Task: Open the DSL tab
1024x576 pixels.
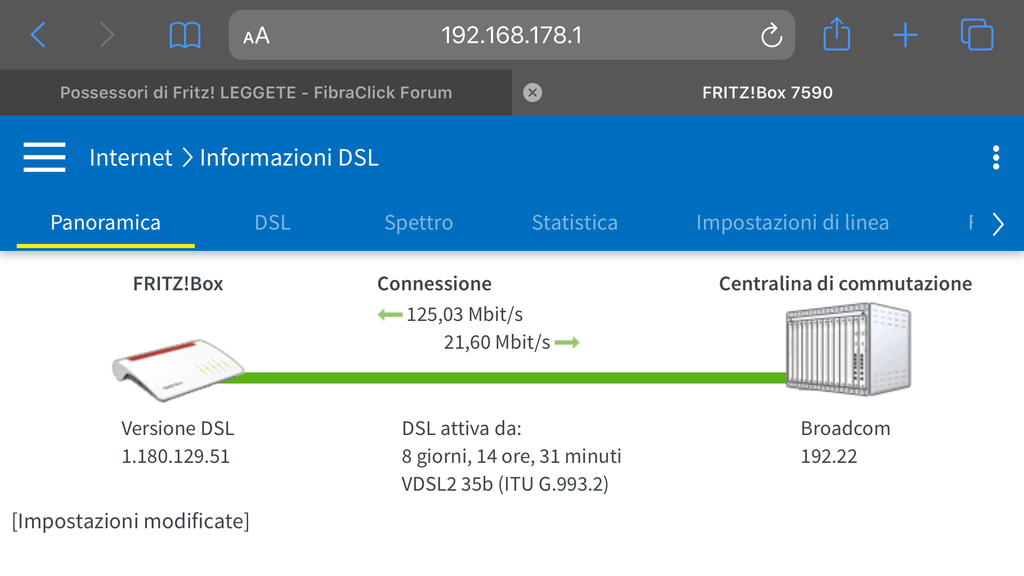Action: click(x=272, y=222)
